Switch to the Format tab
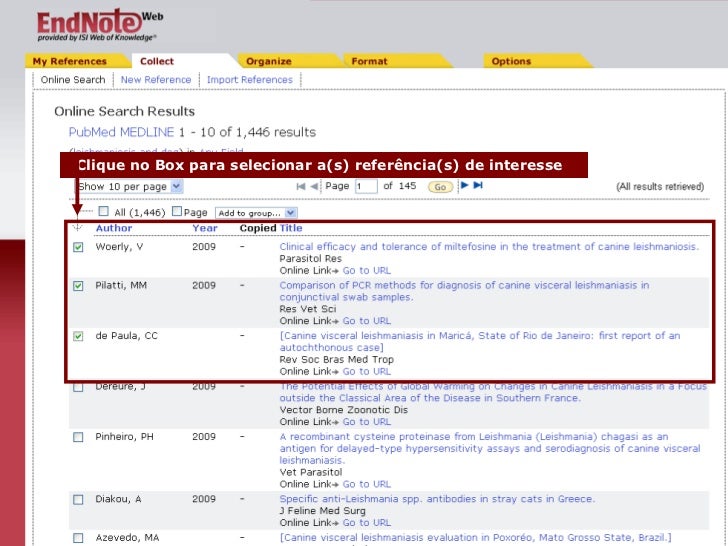The image size is (728, 546). pos(369,61)
